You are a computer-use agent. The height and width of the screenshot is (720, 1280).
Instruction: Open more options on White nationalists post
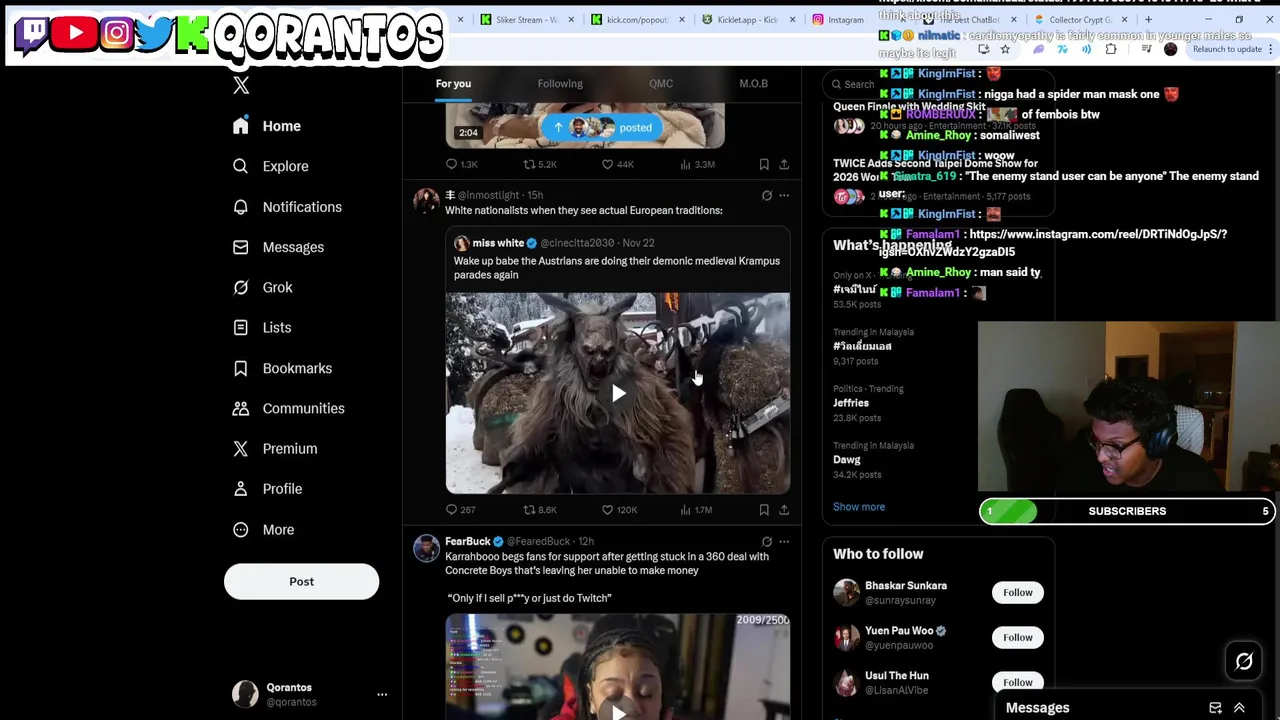point(784,196)
